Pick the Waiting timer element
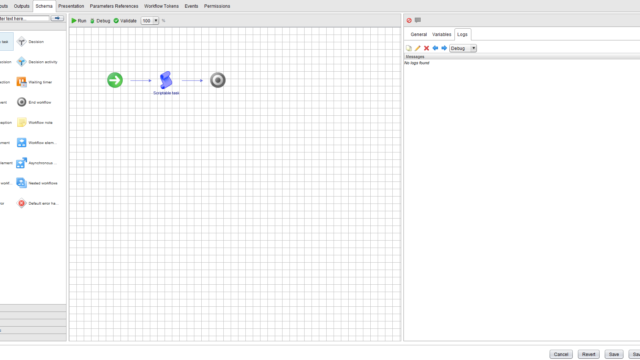Viewport: 640px width, 360px height. [34, 82]
